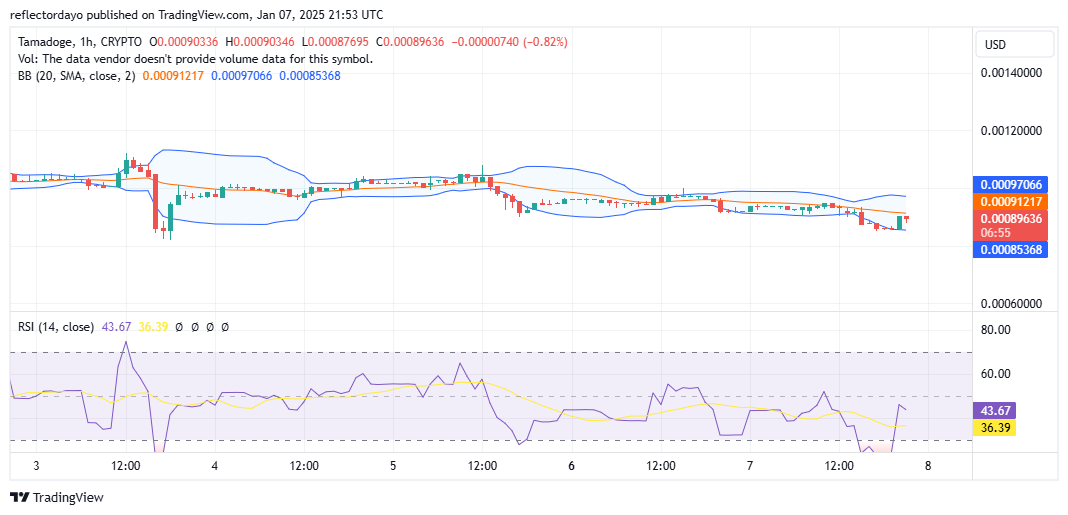Click the purple 43.67 RSI value tag
Screen dimensions: 1068x515
pos(996,411)
